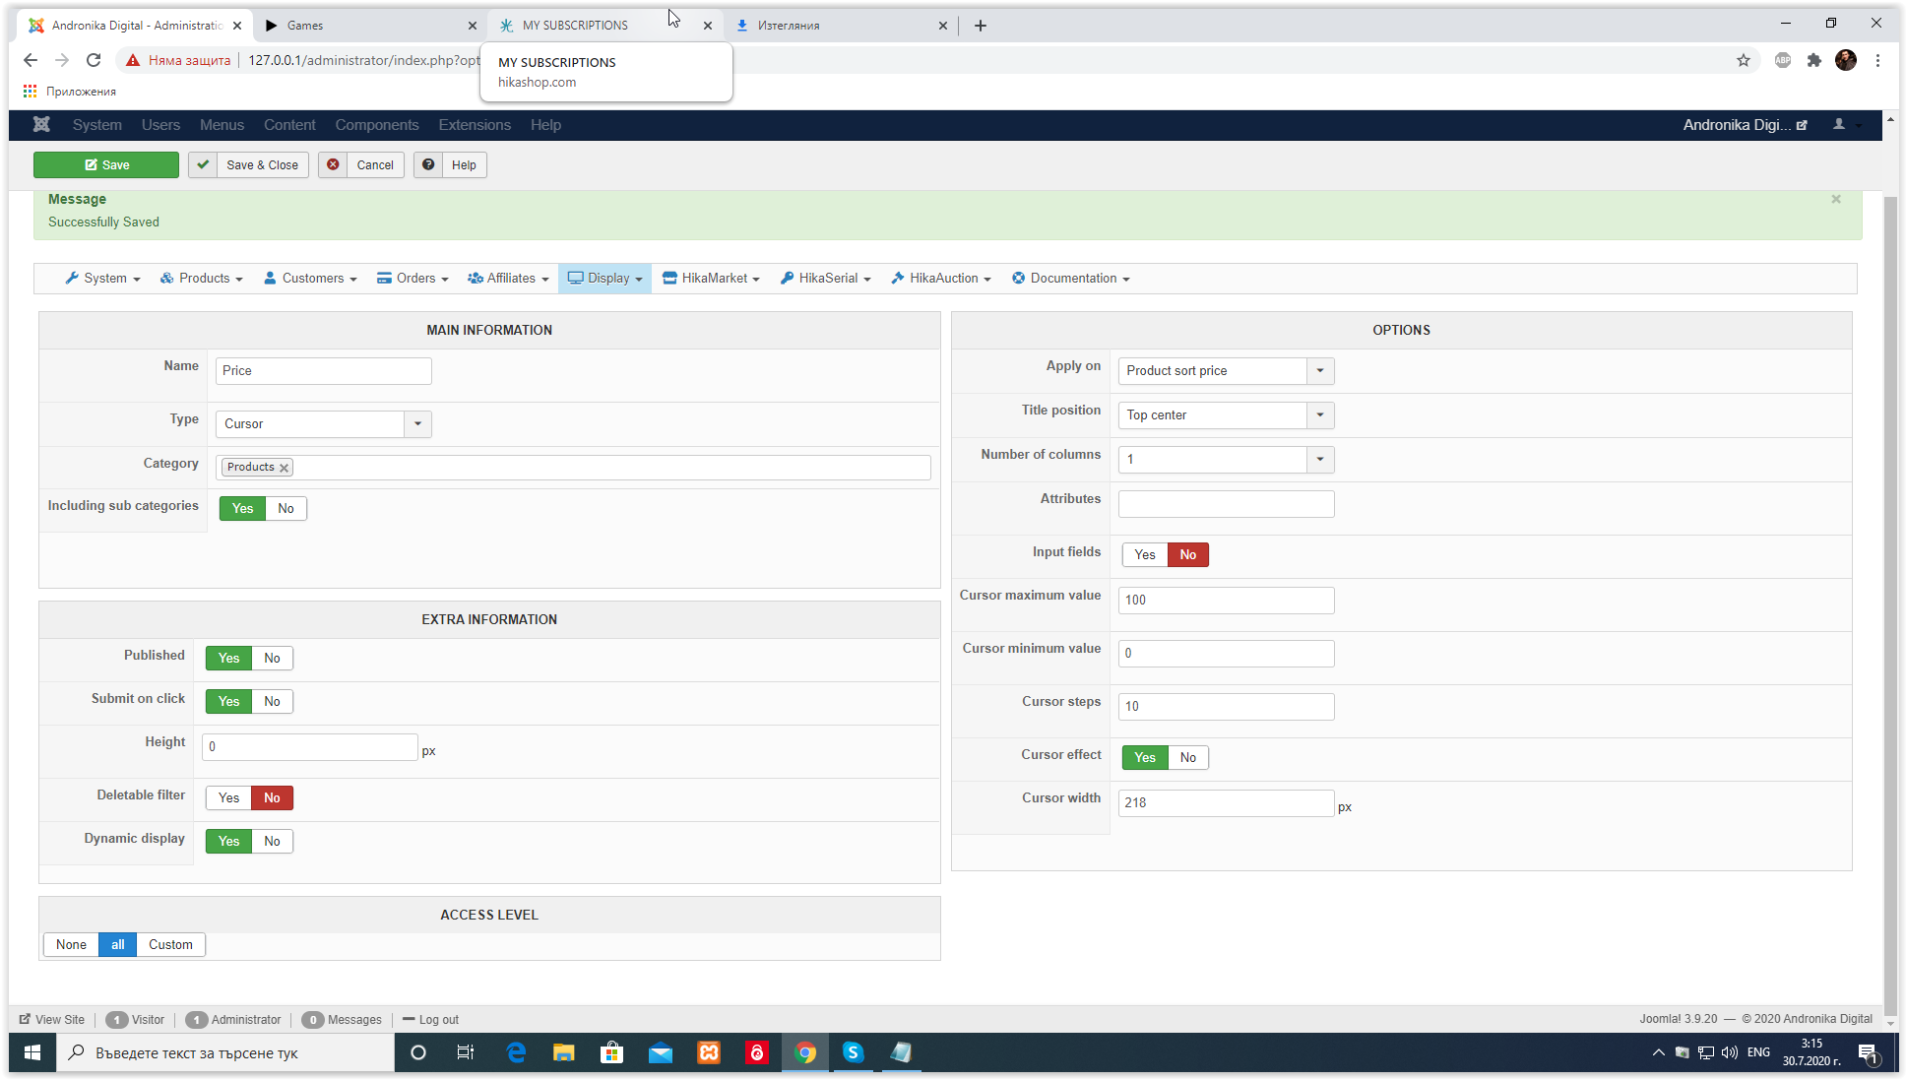Screen dimensions: 1906x1080
Task: Click the page reload icon
Action: [x=93, y=60]
